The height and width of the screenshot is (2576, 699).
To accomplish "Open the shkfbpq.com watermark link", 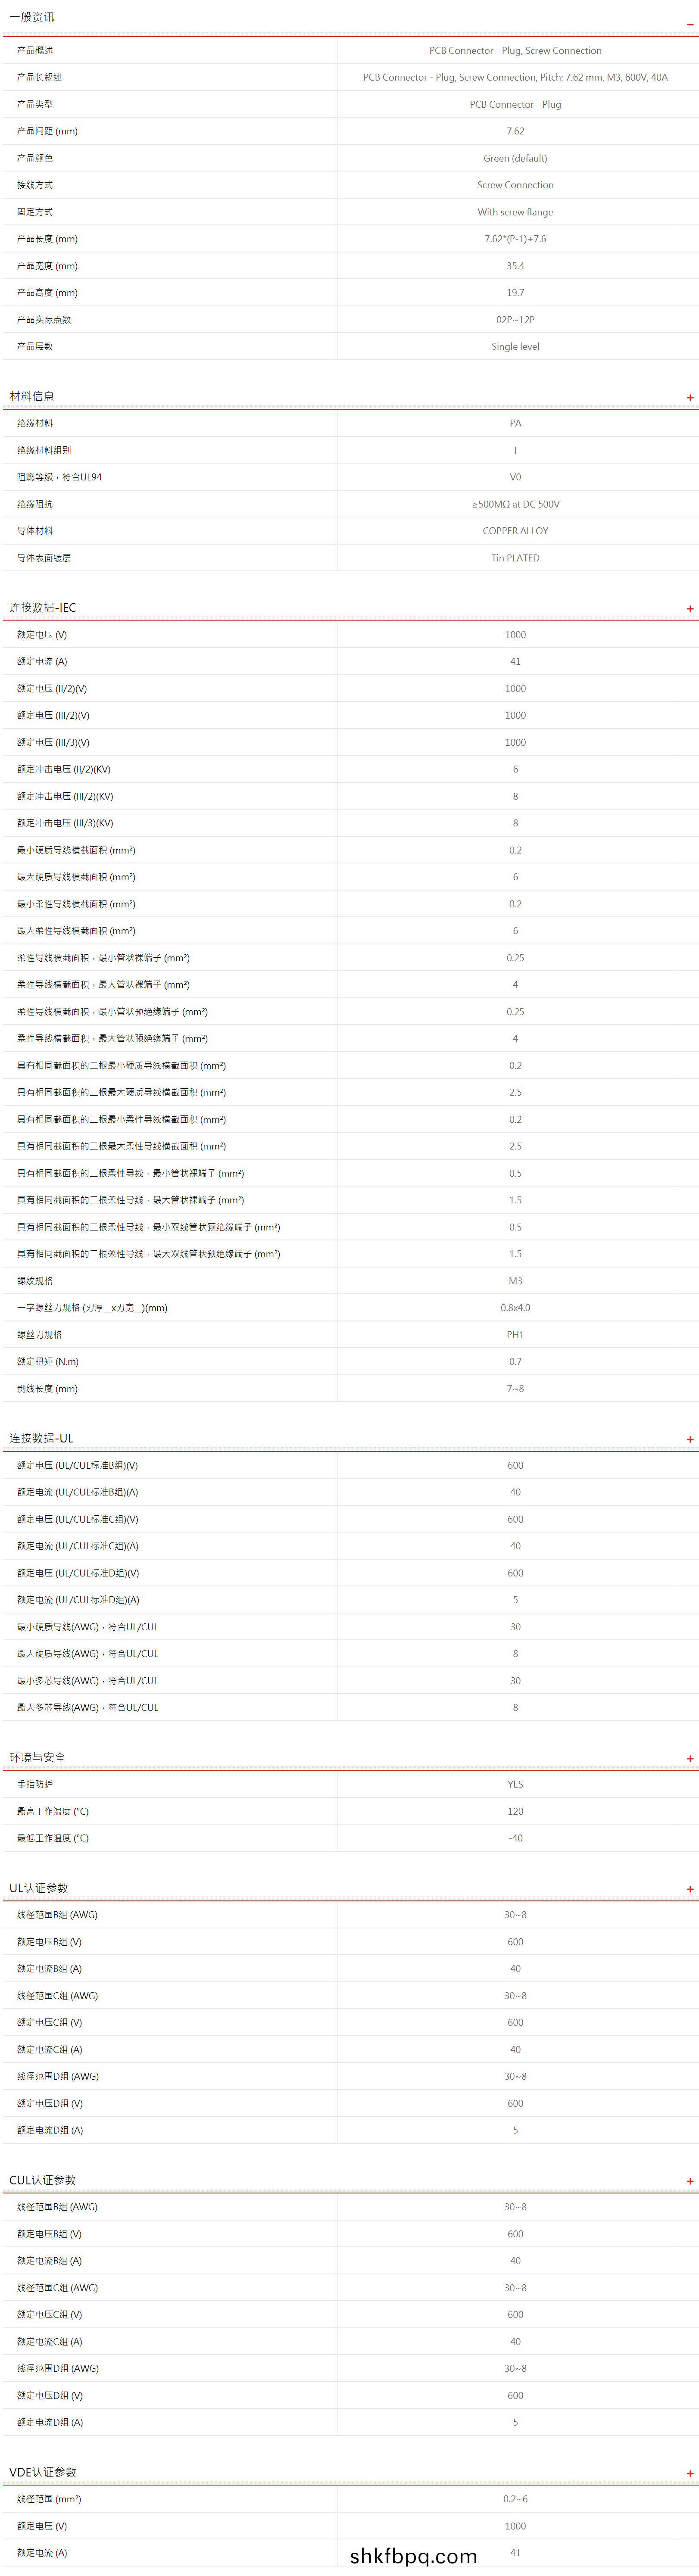I will pos(413,2556).
